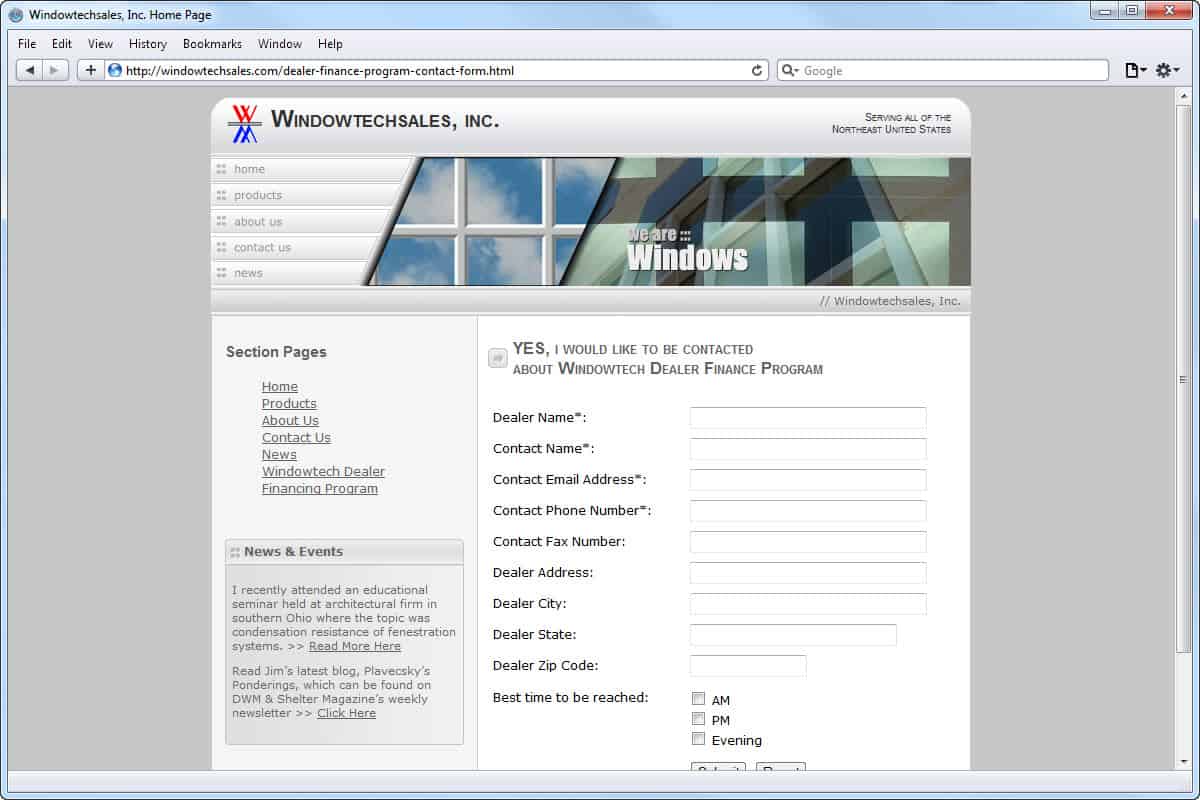1200x800 pixels.
Task: Check the Evening checkbox
Action: click(x=699, y=739)
